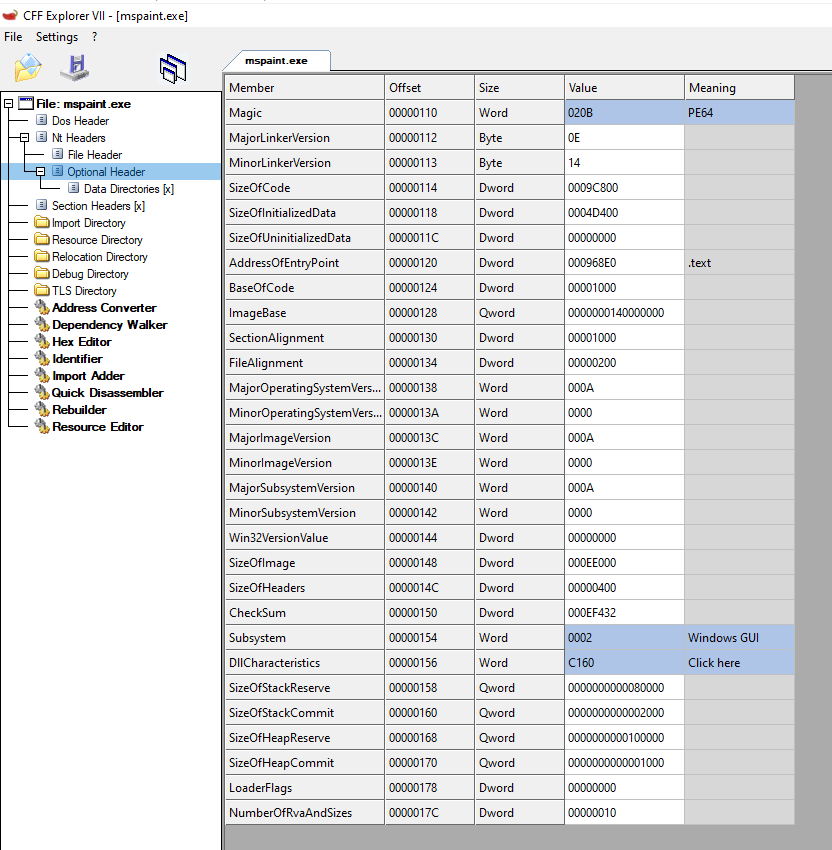The width and height of the screenshot is (832, 850).
Task: Click the Relocation Directory folder icon
Action: pos(42,256)
